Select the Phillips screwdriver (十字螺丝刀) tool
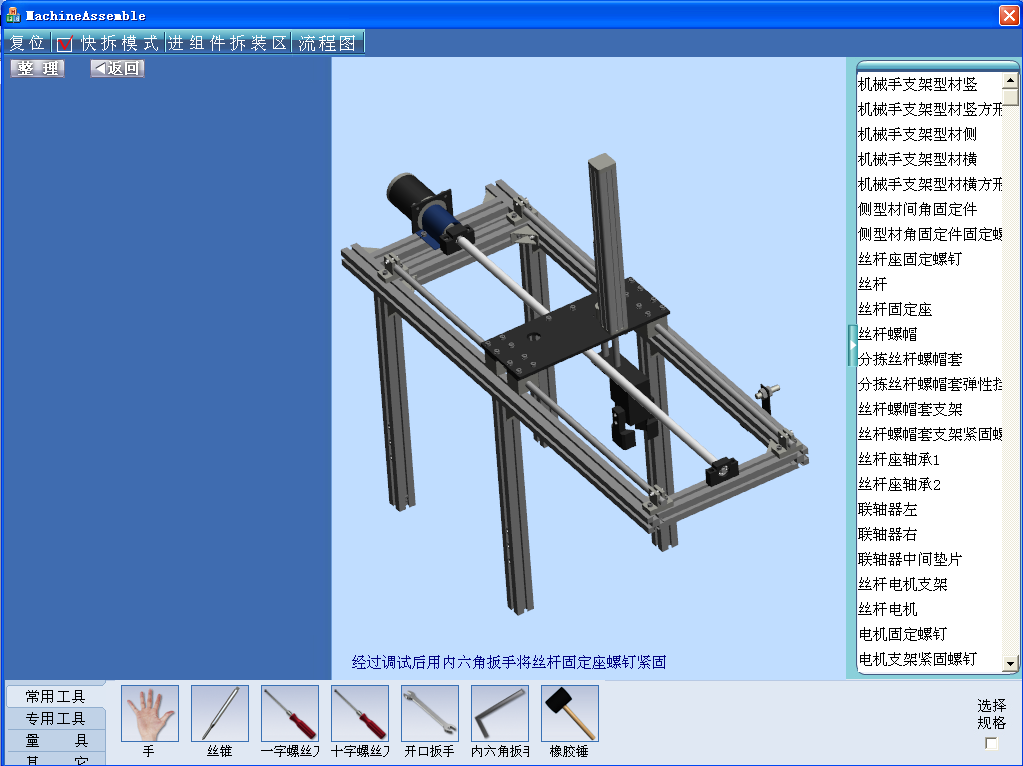 coord(359,714)
